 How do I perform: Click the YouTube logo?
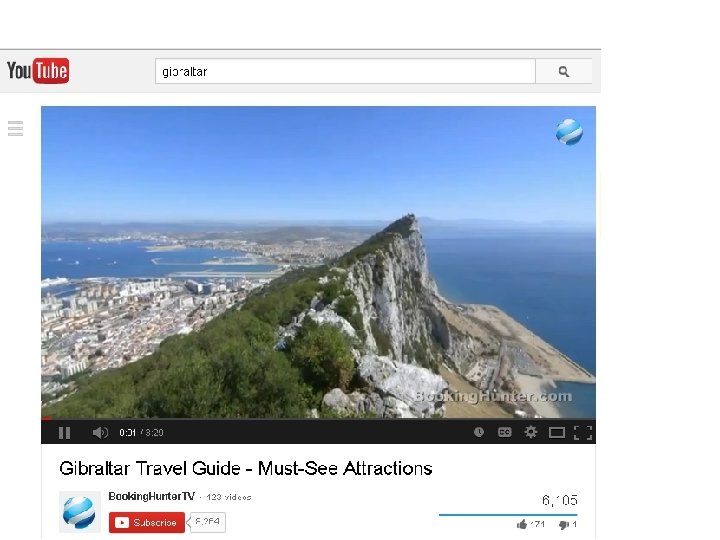pos(38,71)
